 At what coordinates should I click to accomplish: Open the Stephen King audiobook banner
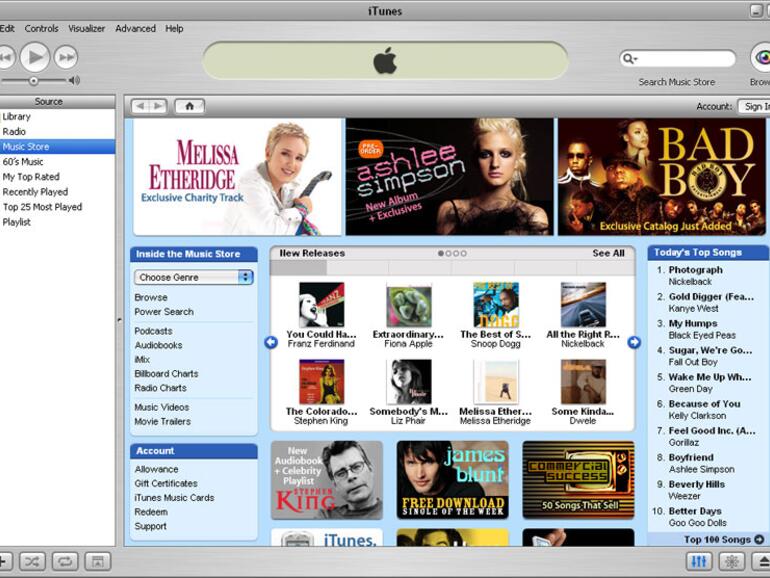point(327,480)
